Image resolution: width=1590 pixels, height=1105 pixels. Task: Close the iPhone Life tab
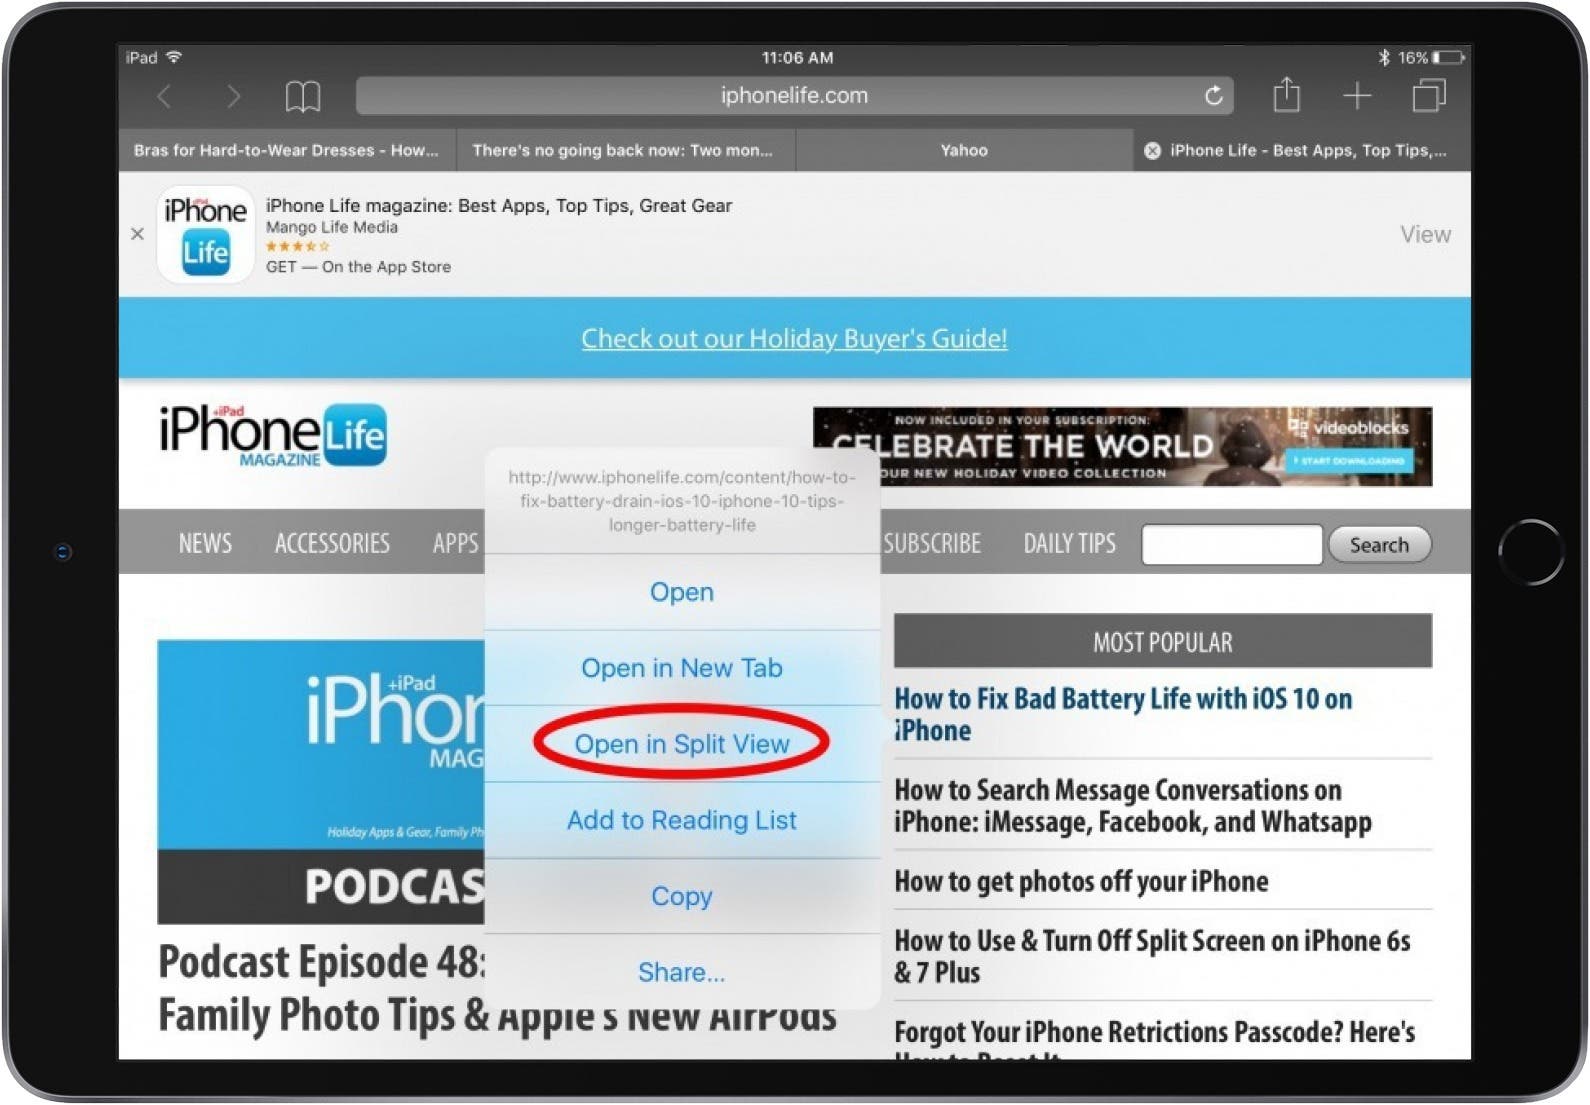(1152, 151)
